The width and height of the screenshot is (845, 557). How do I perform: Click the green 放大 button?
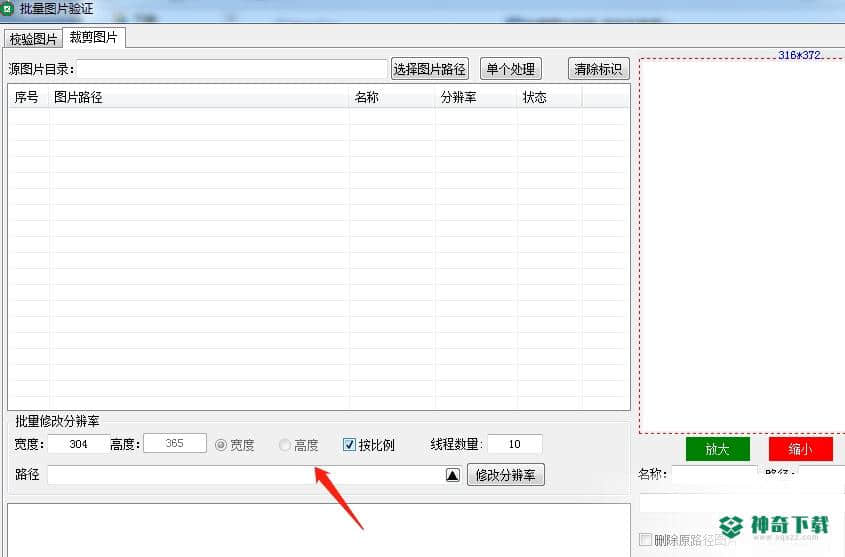point(717,449)
